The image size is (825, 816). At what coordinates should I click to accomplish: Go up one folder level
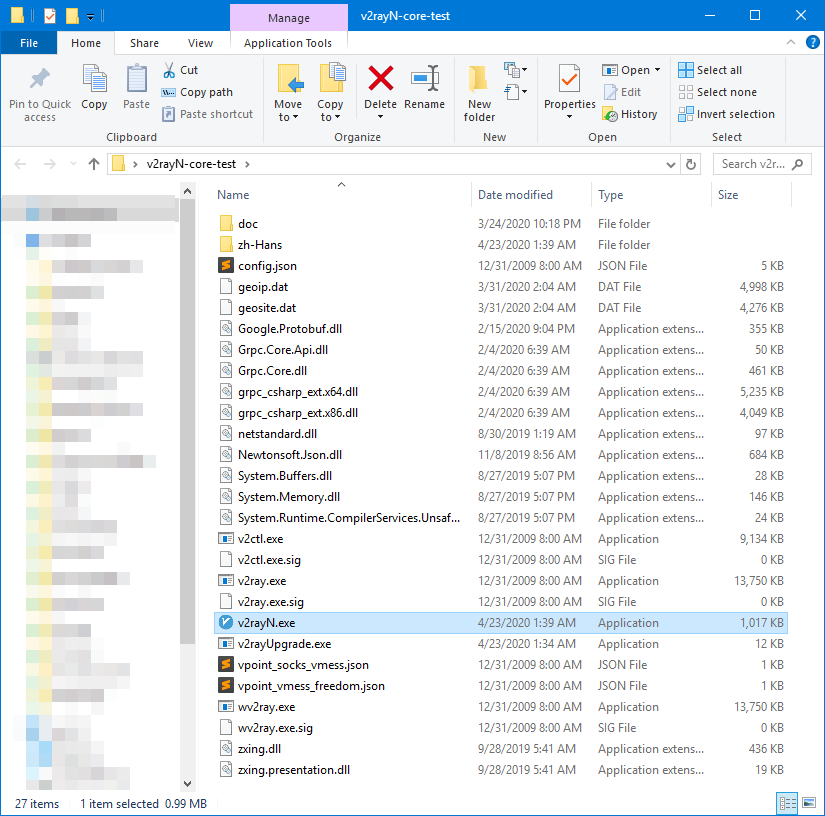94,165
